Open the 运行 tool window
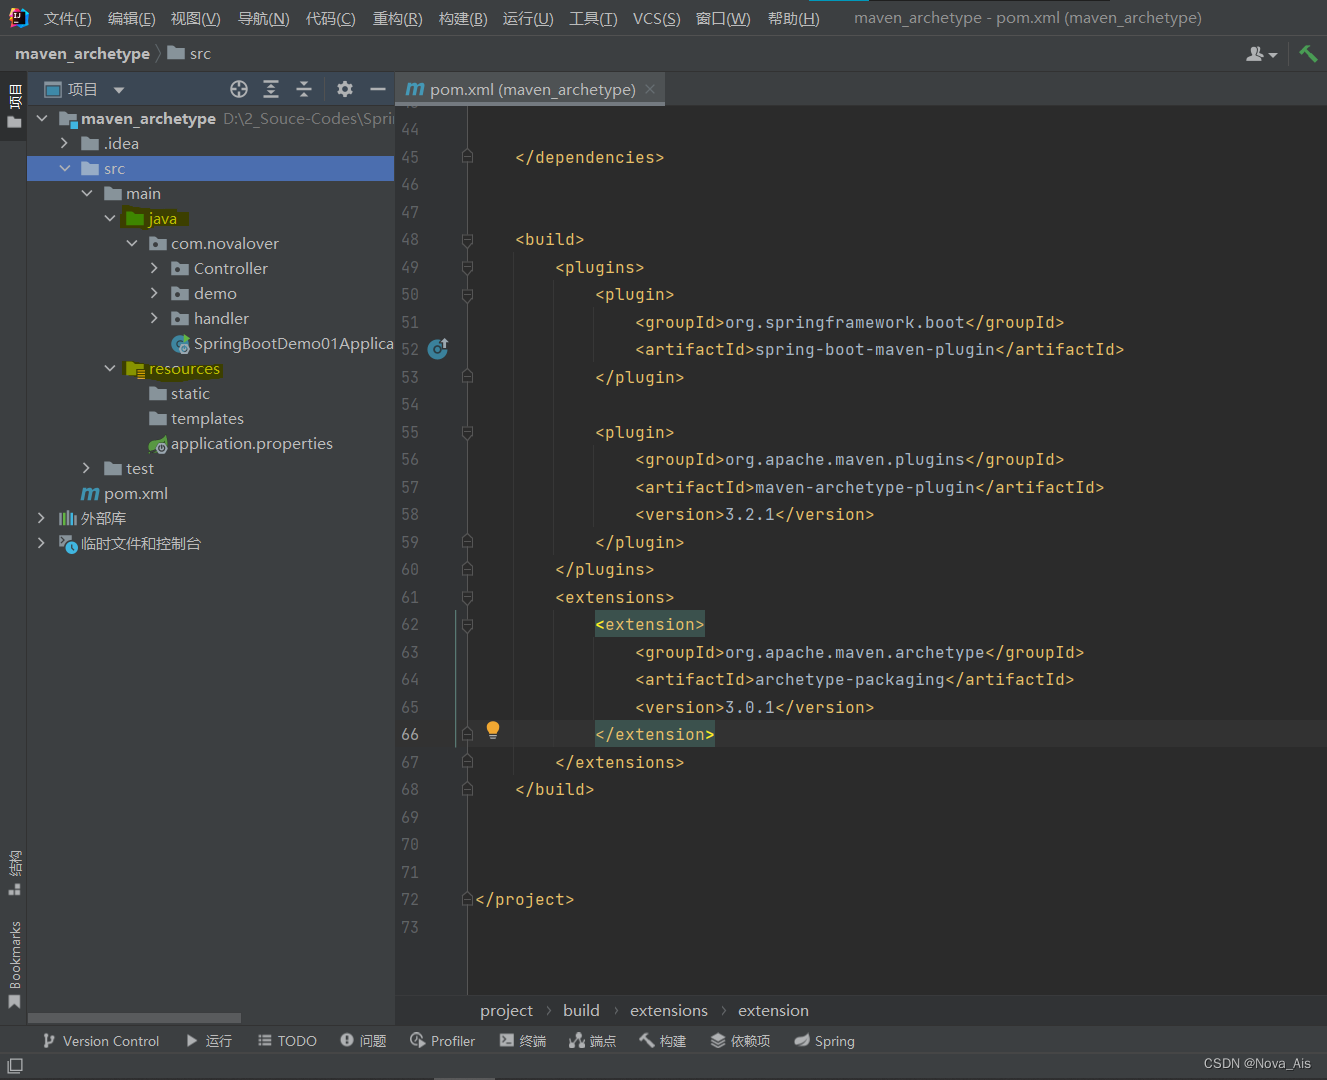The height and width of the screenshot is (1080, 1327). coord(209,1041)
